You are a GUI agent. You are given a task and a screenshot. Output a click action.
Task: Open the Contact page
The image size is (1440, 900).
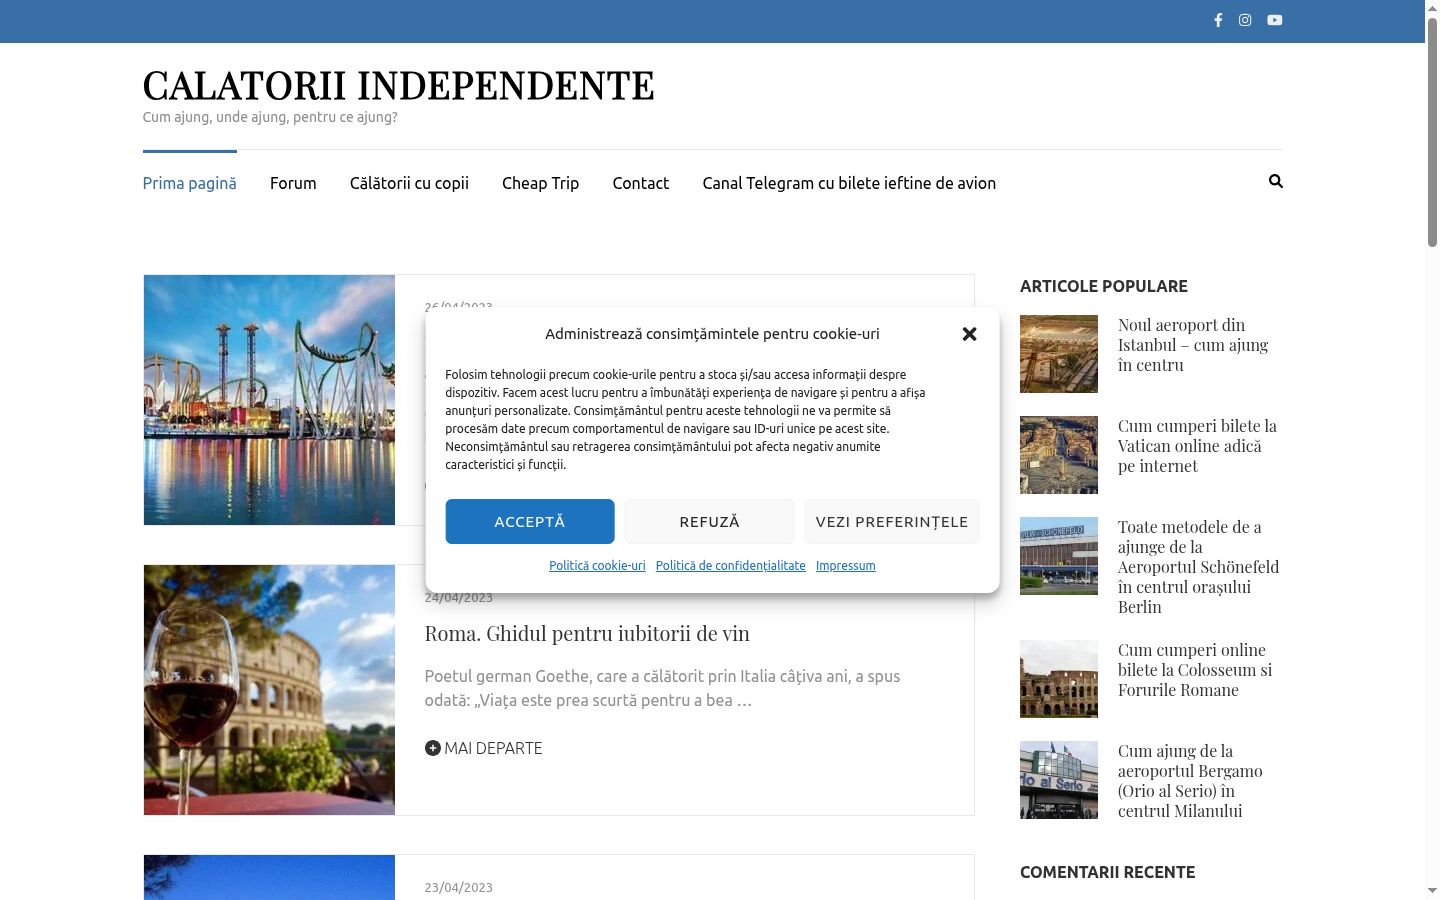pos(641,183)
